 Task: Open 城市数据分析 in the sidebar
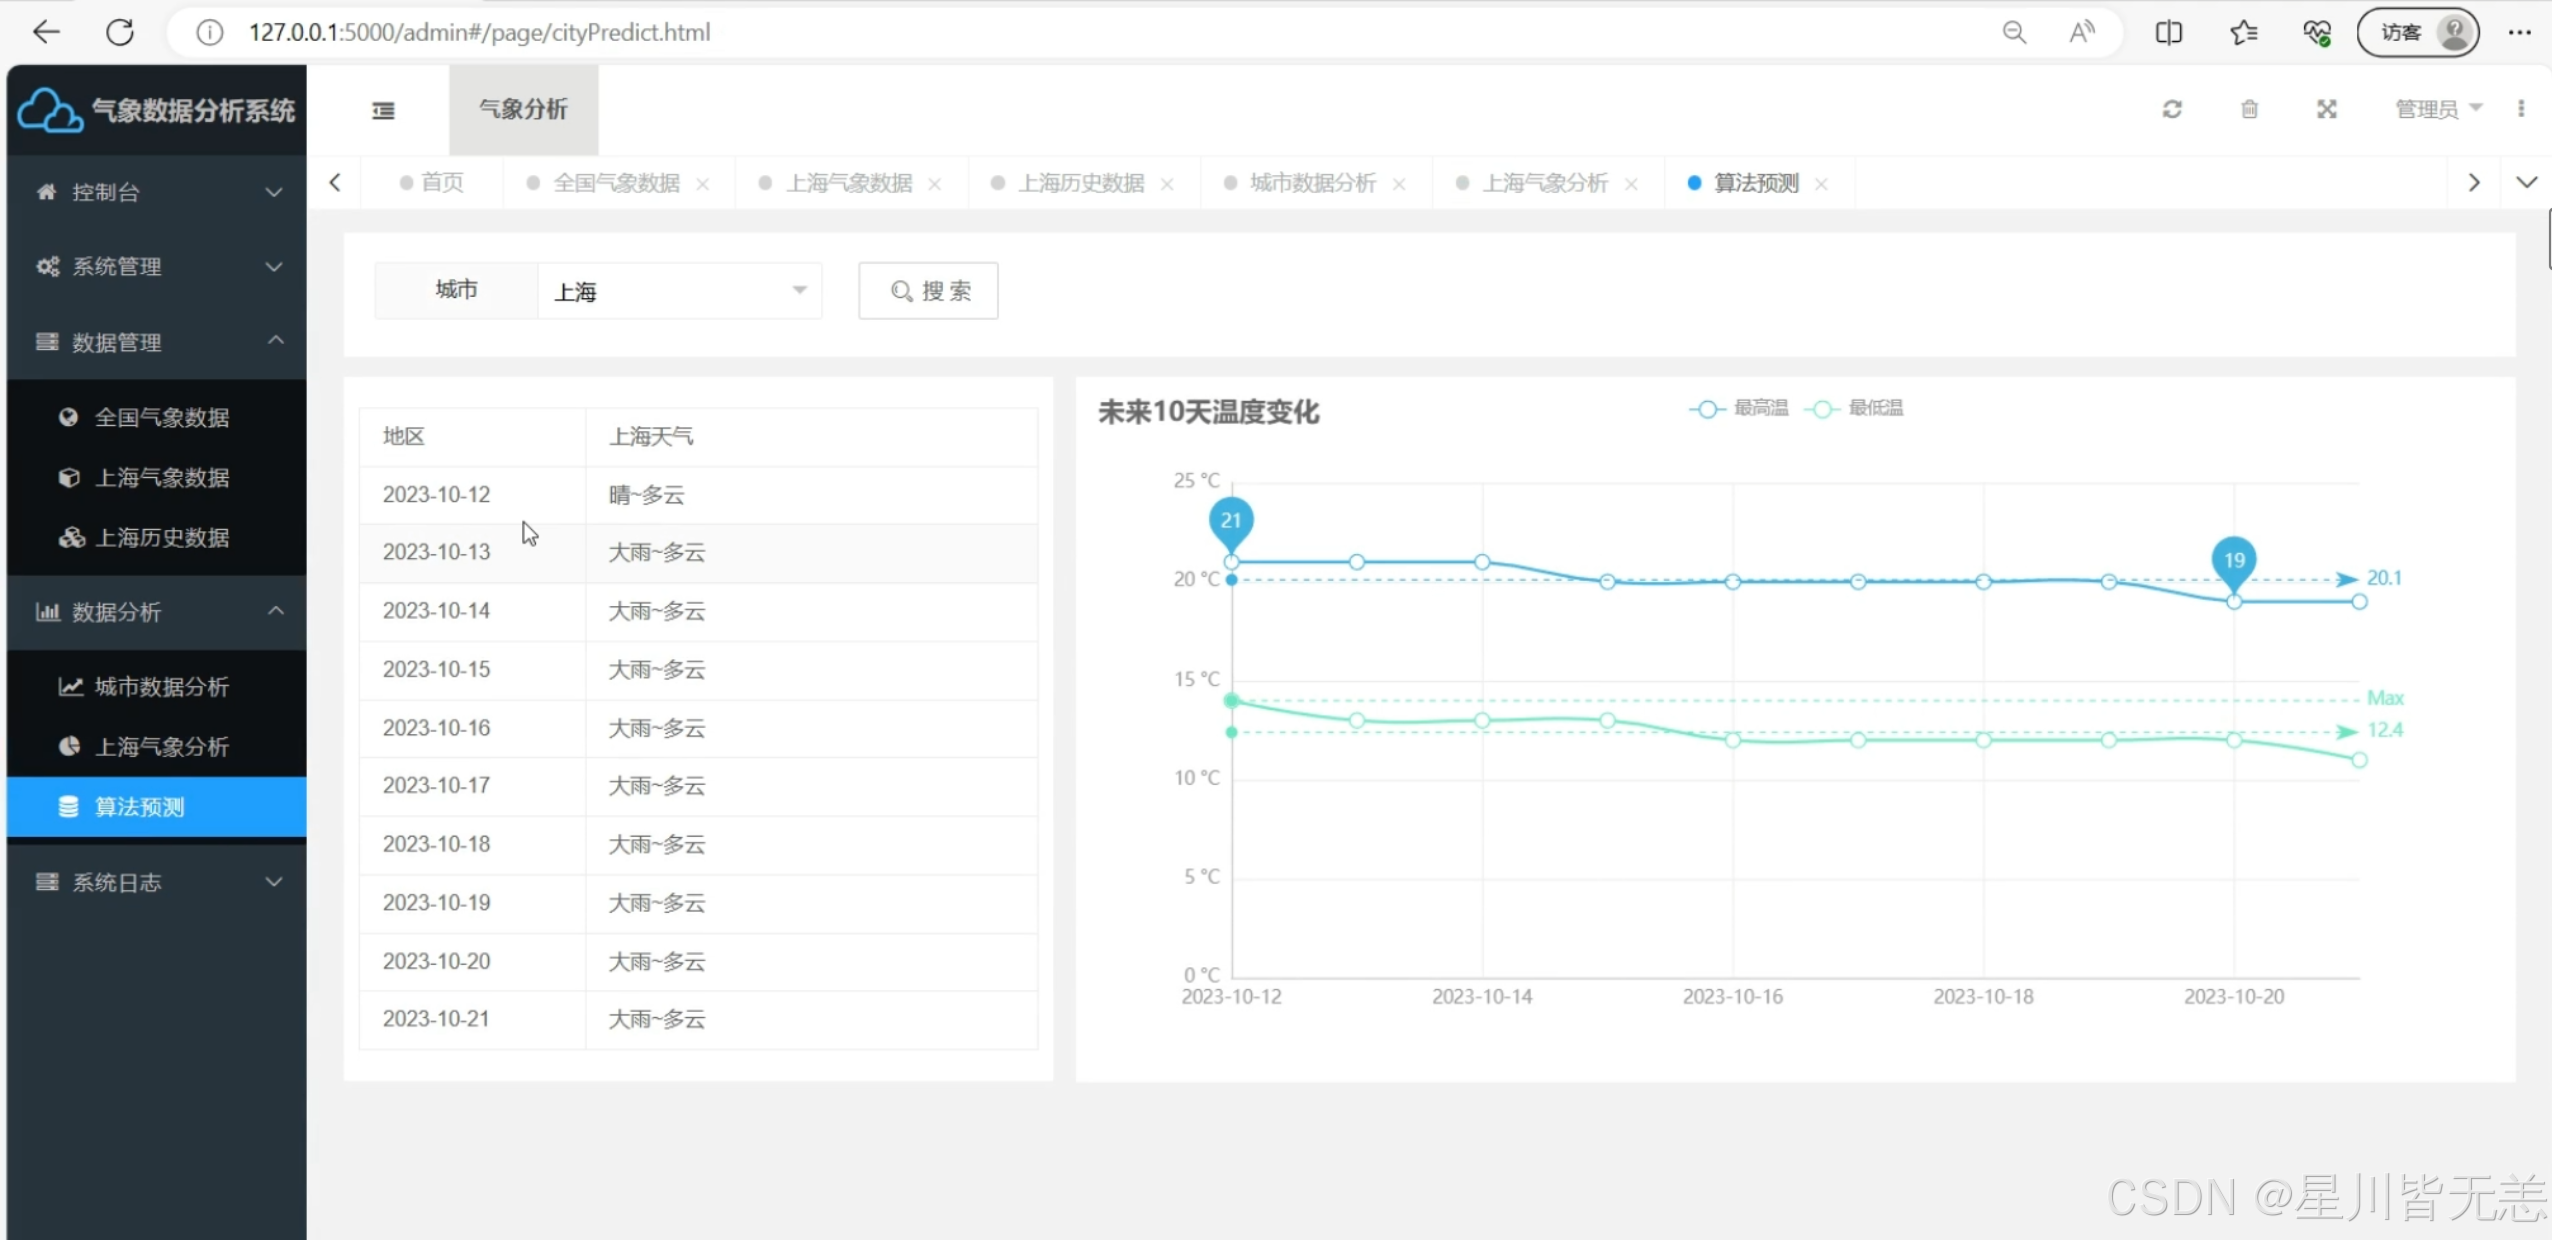point(161,687)
